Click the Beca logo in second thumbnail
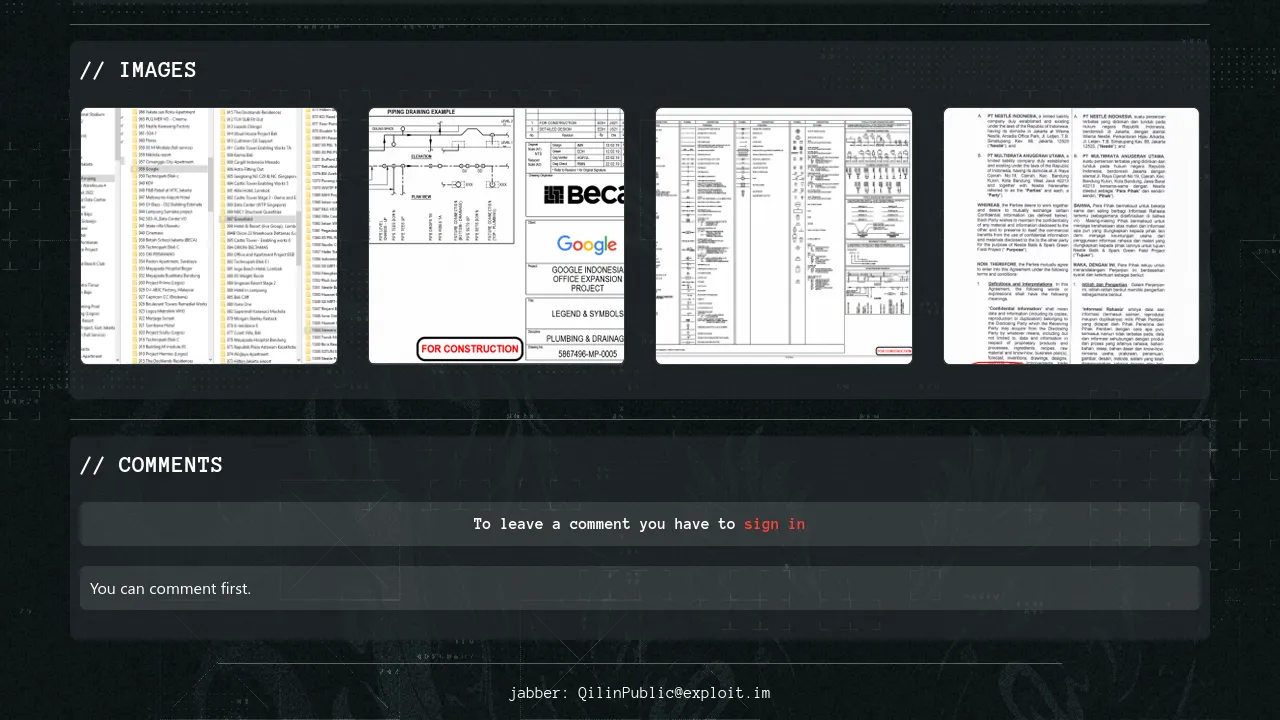The width and height of the screenshot is (1280, 720). [583, 194]
